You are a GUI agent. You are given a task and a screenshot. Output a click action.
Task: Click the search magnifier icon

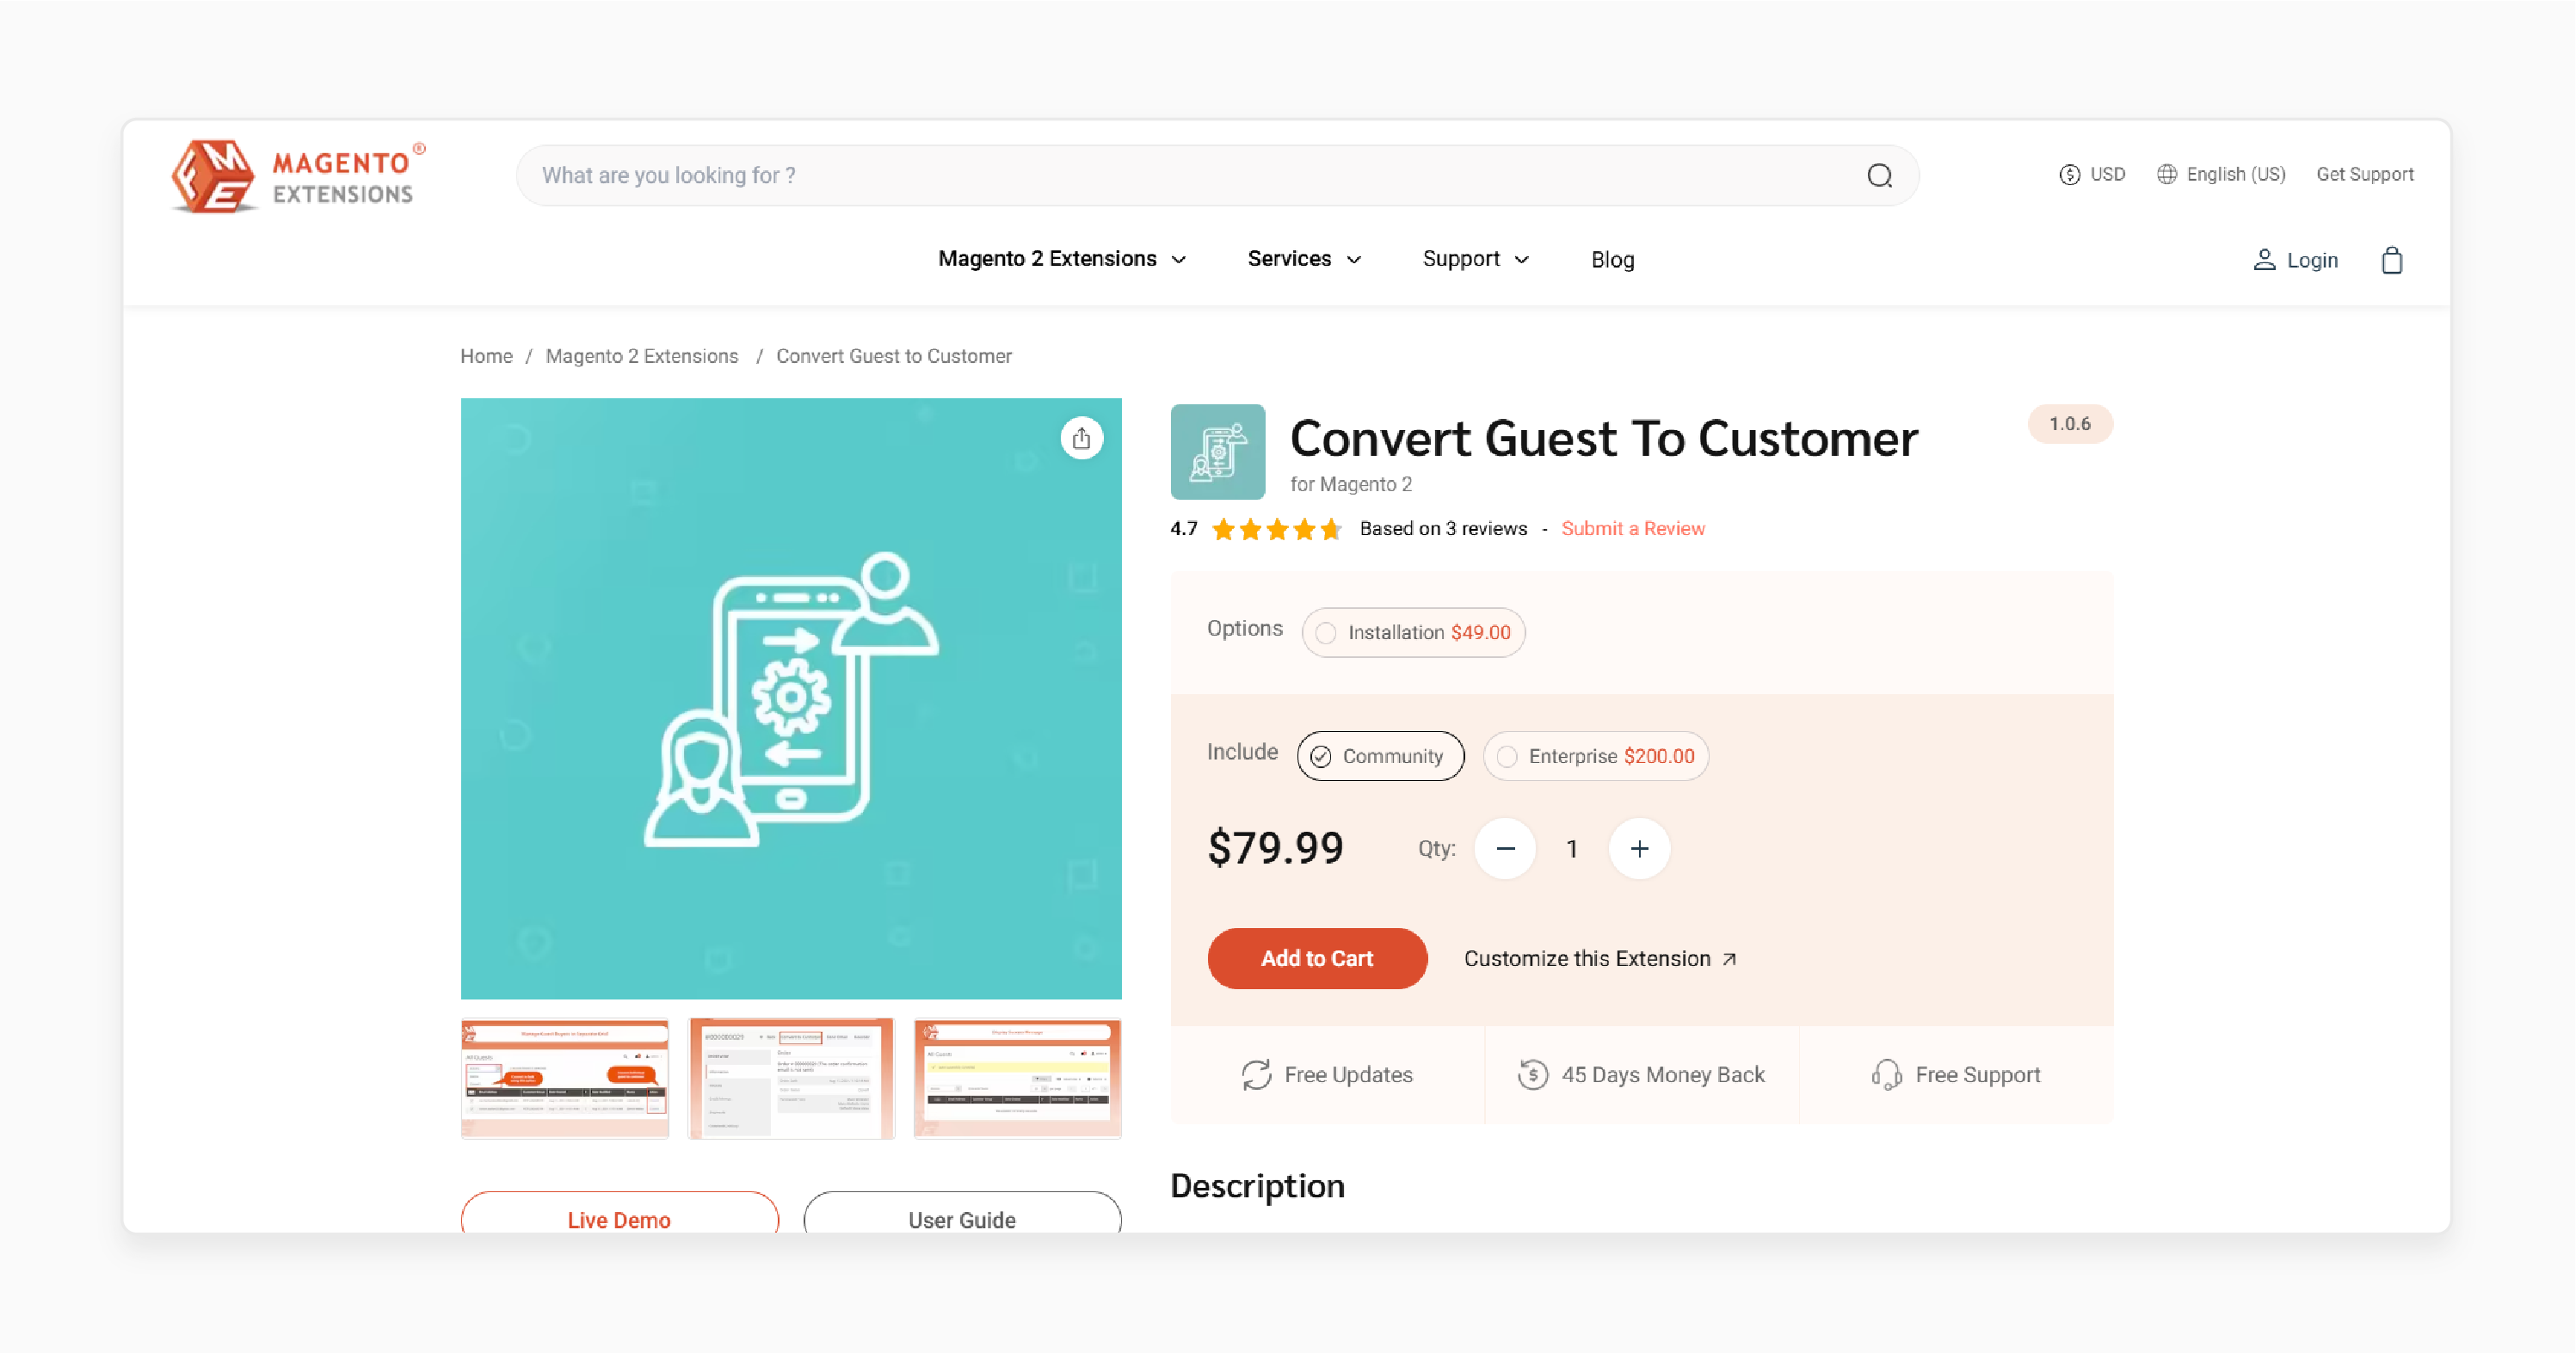(x=1879, y=176)
